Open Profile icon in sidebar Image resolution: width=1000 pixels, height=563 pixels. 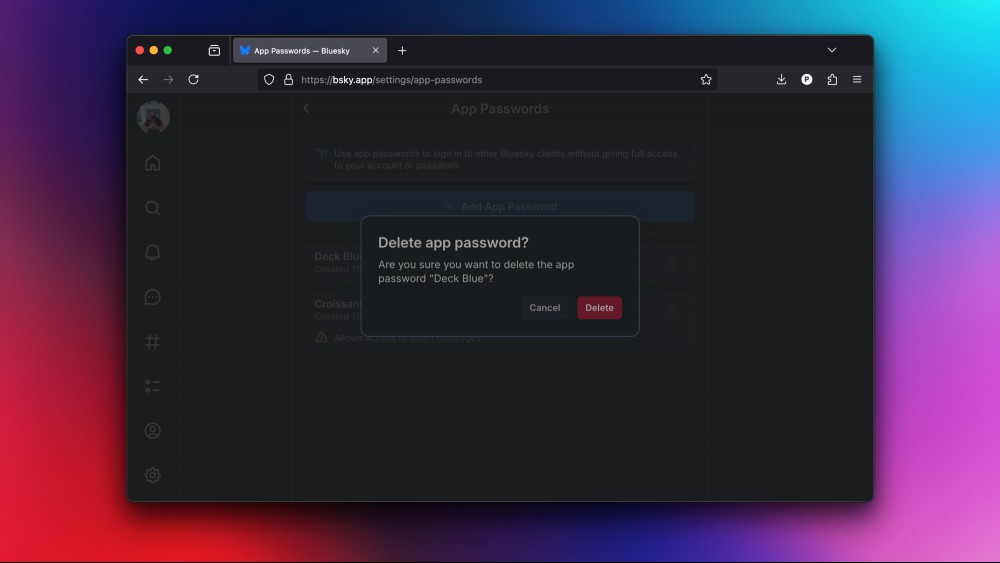(x=152, y=431)
